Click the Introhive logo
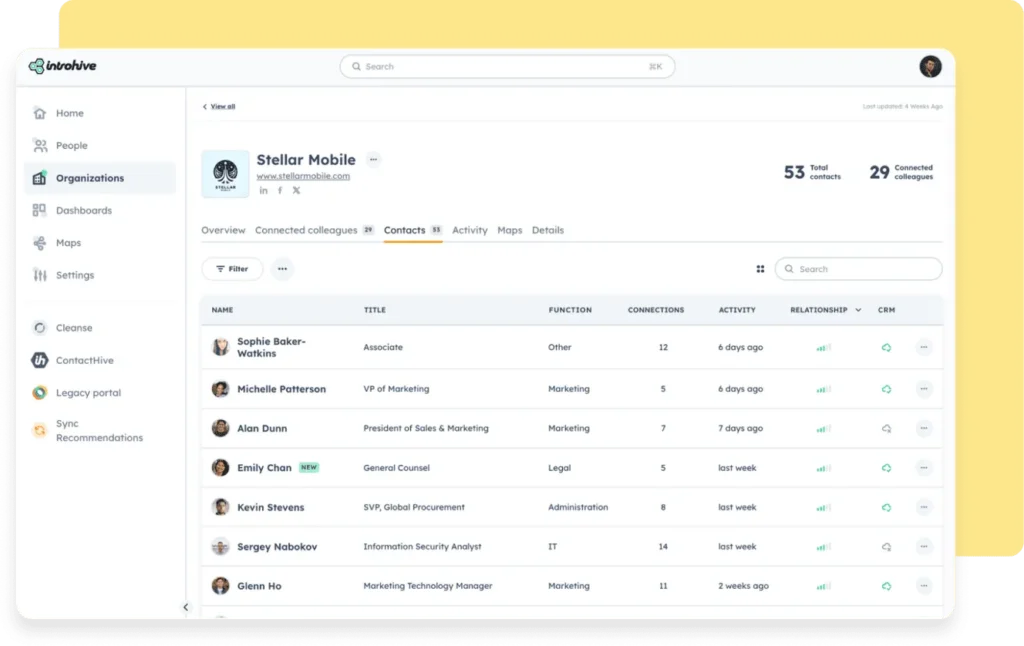The width and height of the screenshot is (1024, 646). (x=62, y=66)
